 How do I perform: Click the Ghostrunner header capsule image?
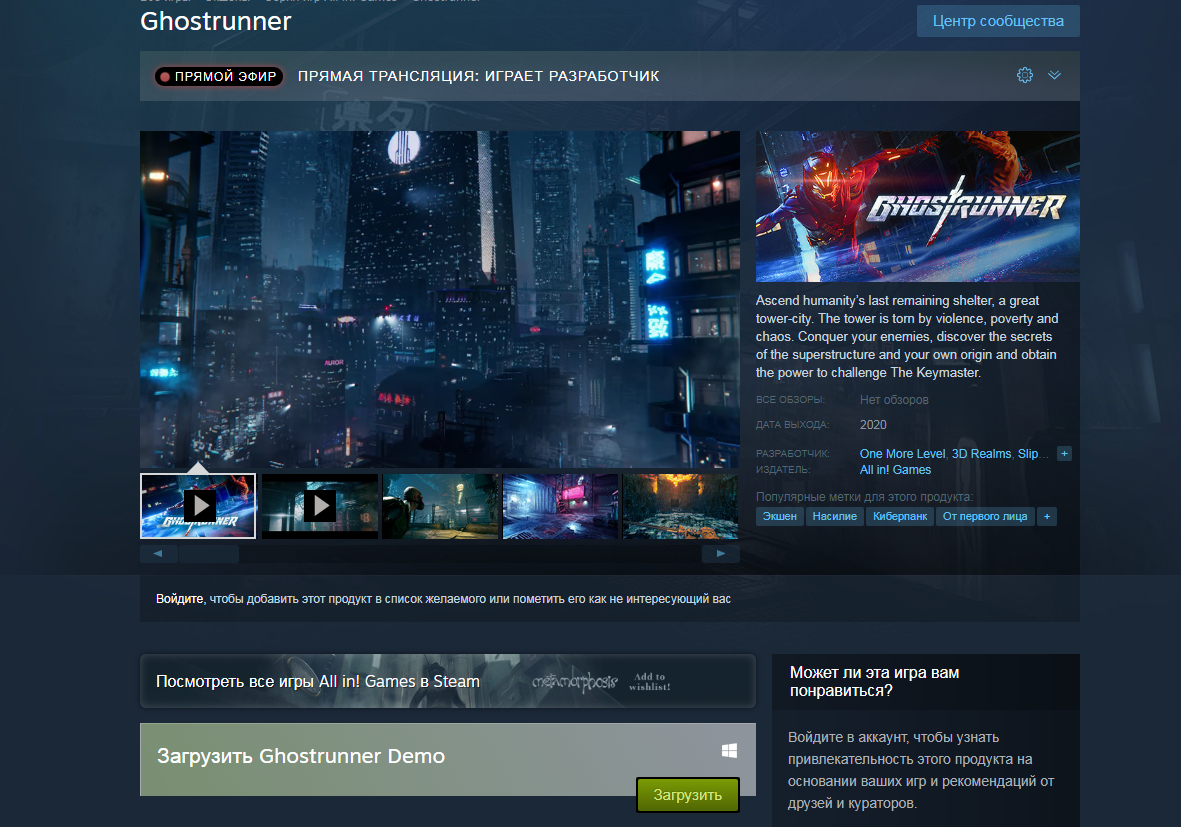tap(917, 206)
